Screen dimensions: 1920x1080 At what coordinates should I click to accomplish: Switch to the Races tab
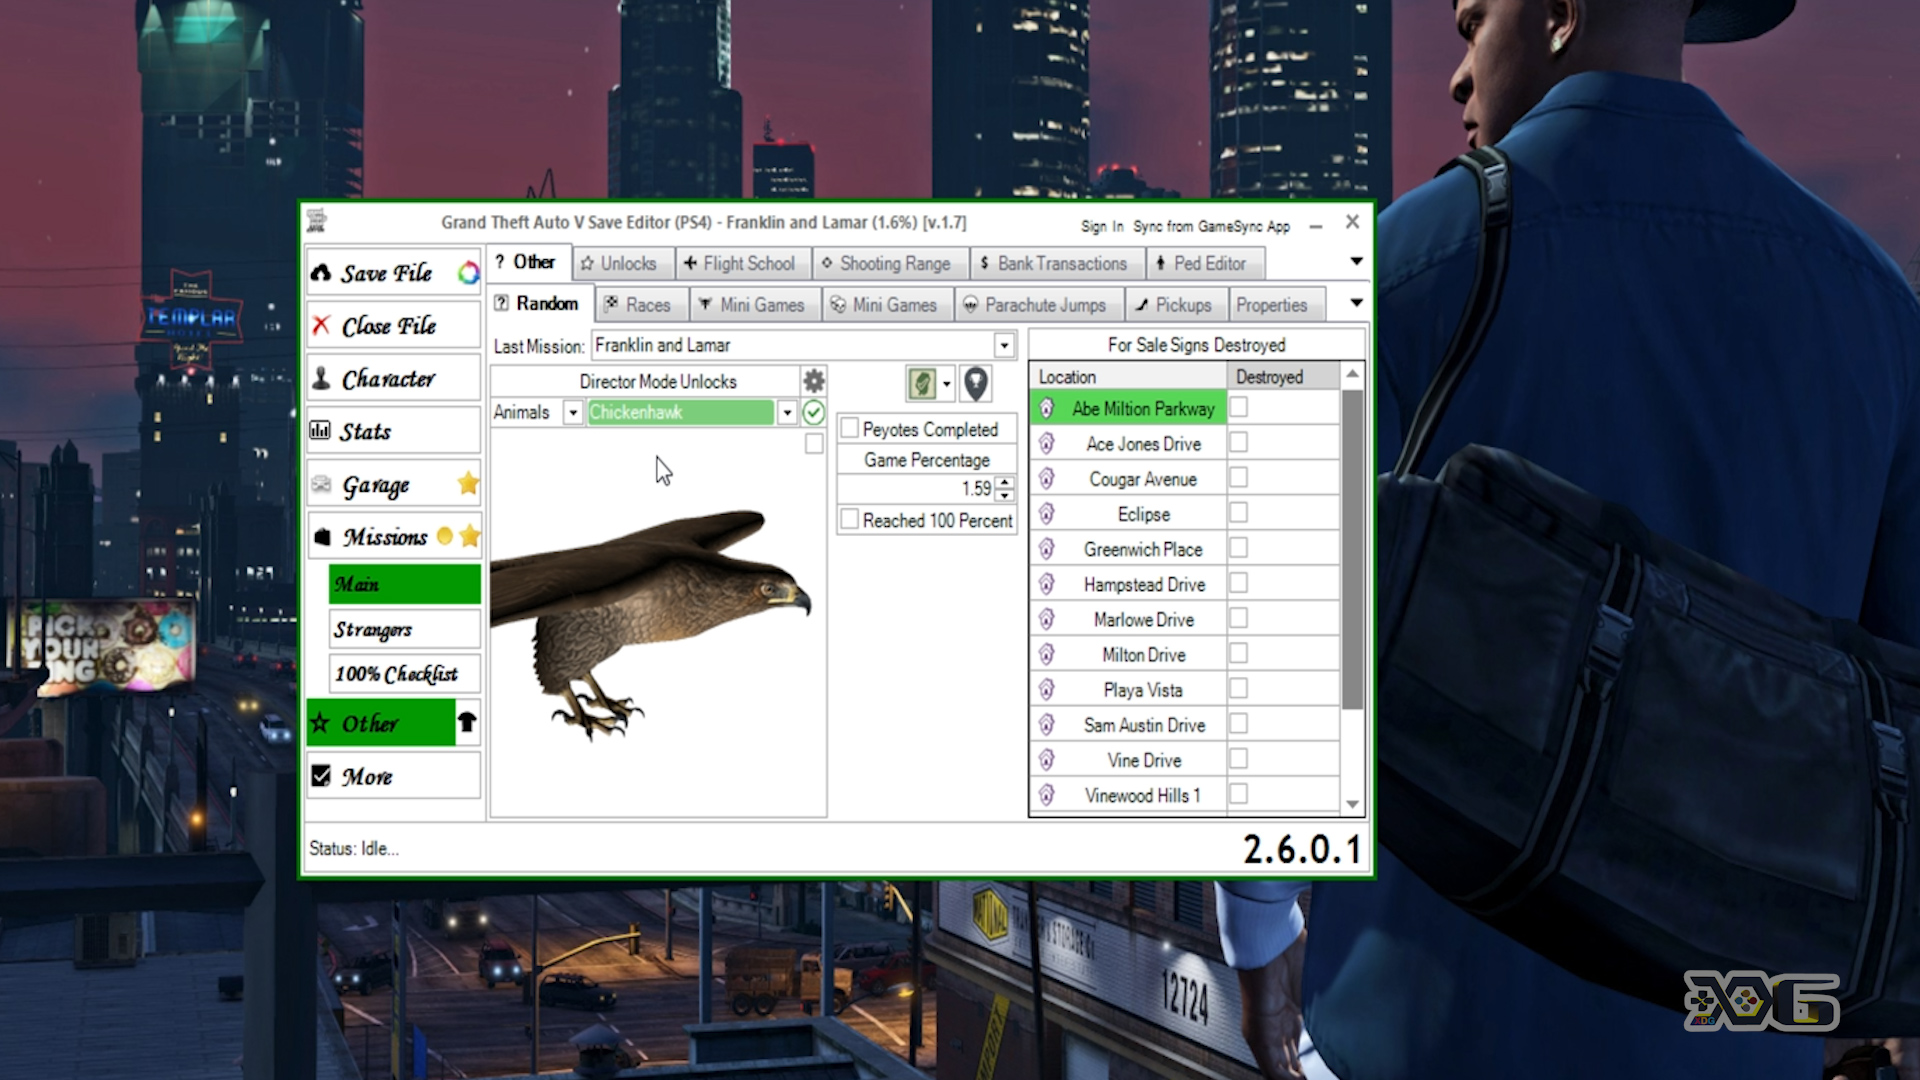click(x=647, y=305)
